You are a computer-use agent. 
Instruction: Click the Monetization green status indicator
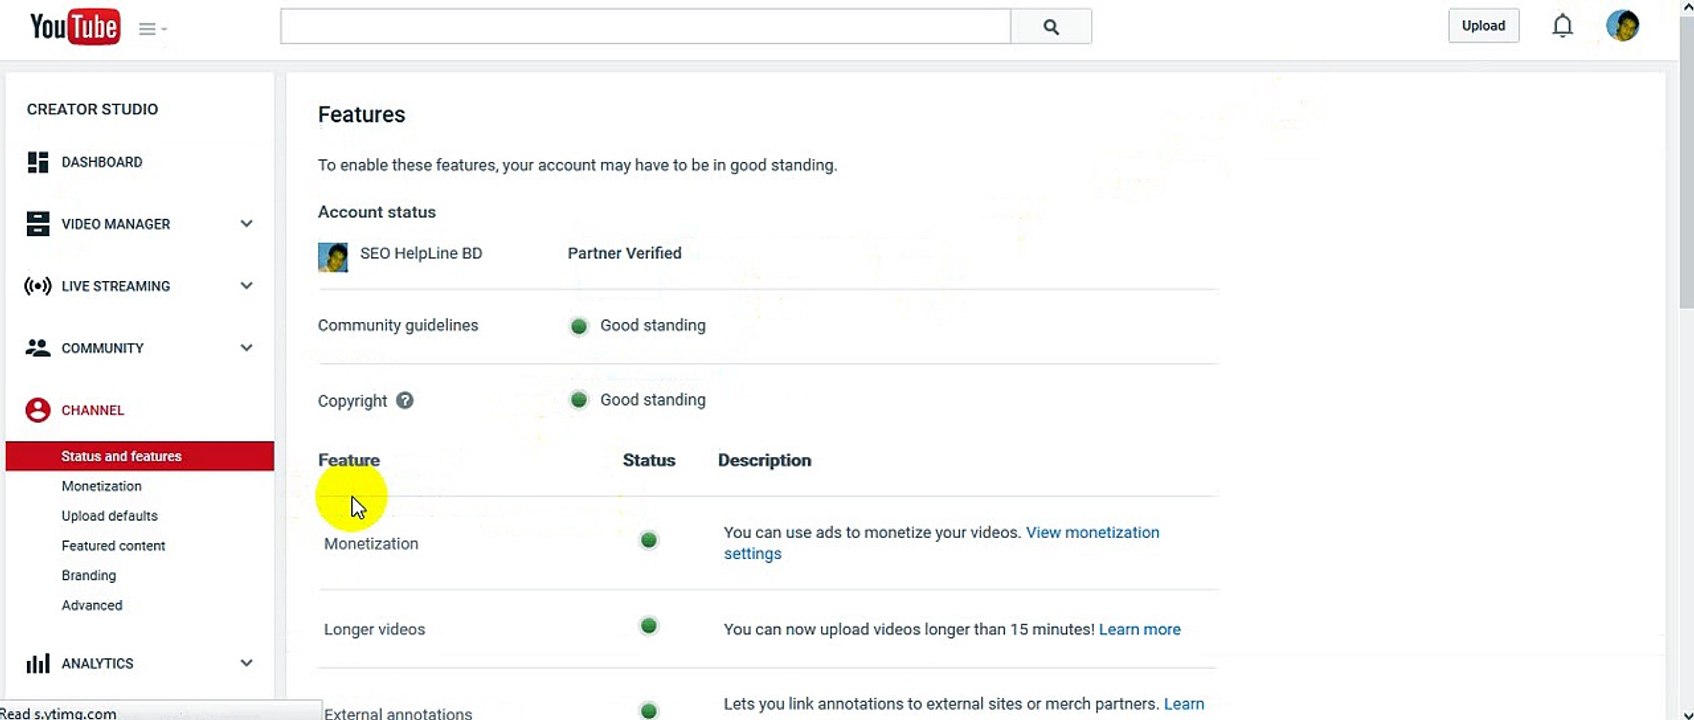tap(649, 540)
